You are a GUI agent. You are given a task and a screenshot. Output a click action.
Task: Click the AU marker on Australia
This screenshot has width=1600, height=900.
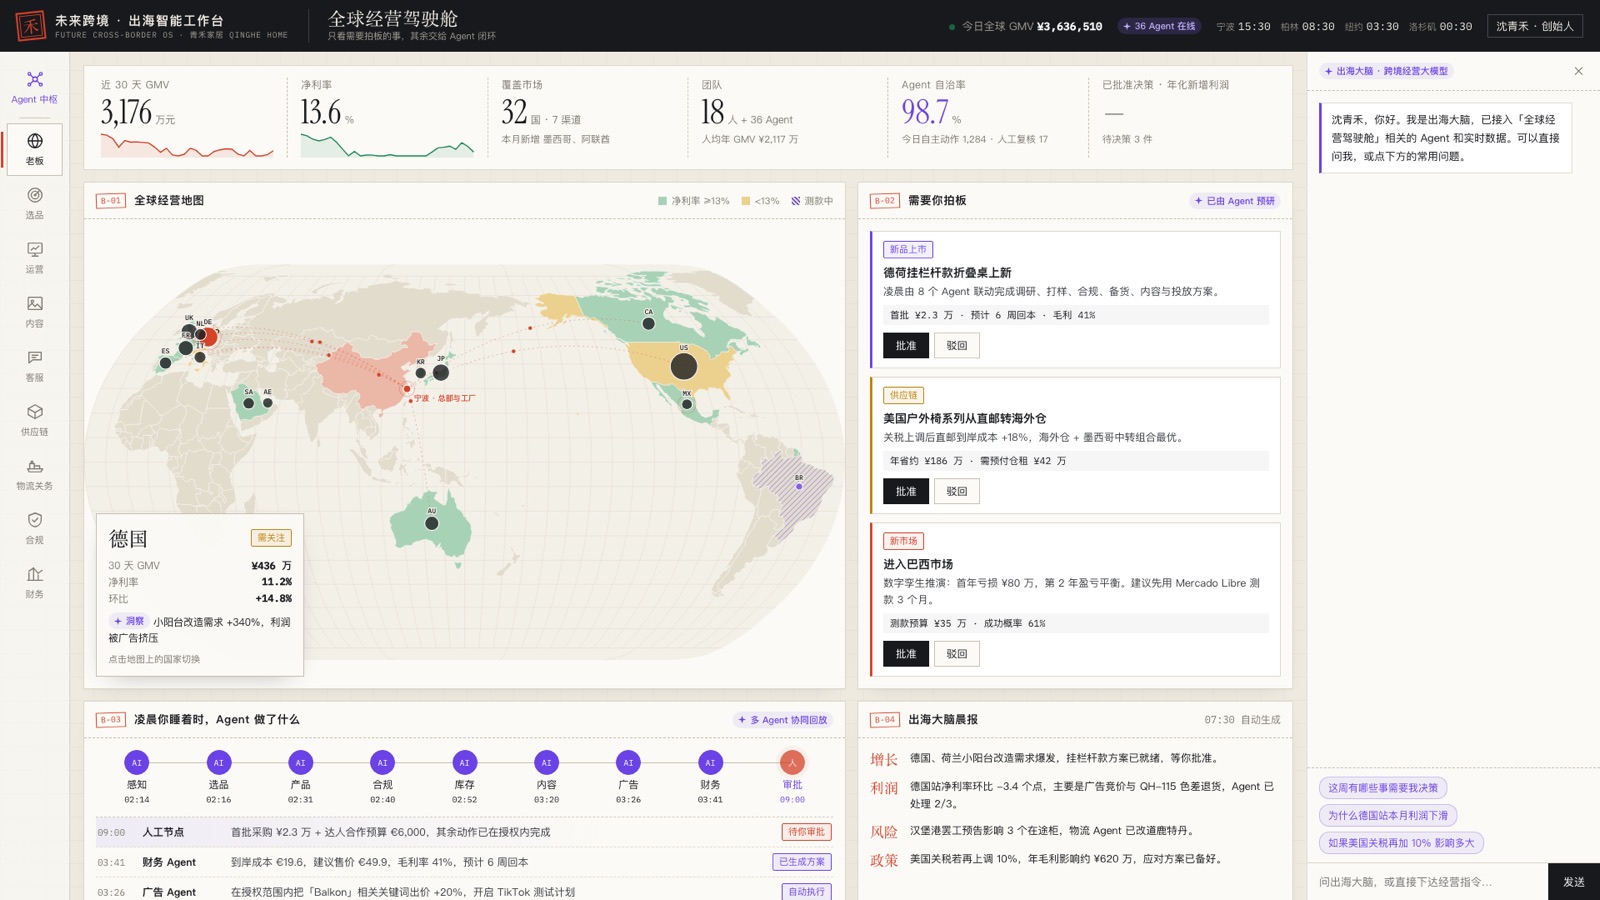(432, 523)
